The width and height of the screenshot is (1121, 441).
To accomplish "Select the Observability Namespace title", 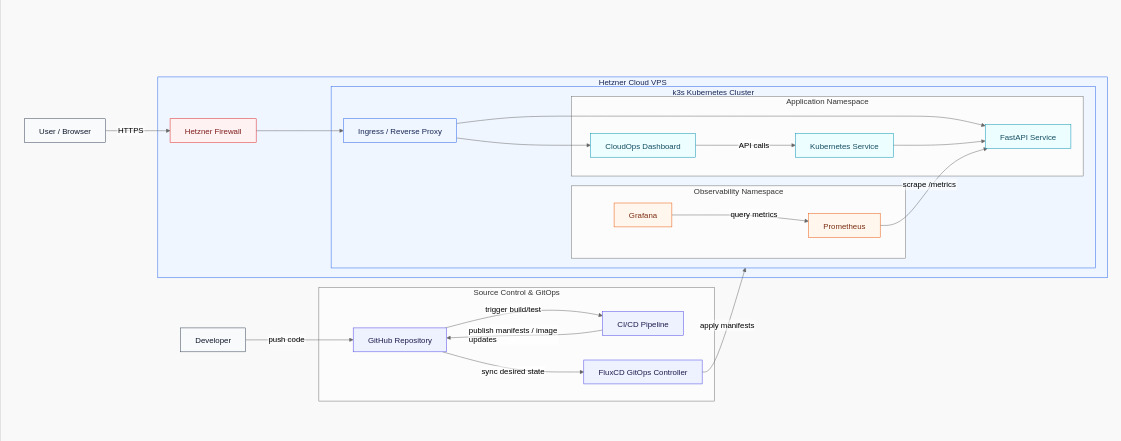I will click(739, 192).
